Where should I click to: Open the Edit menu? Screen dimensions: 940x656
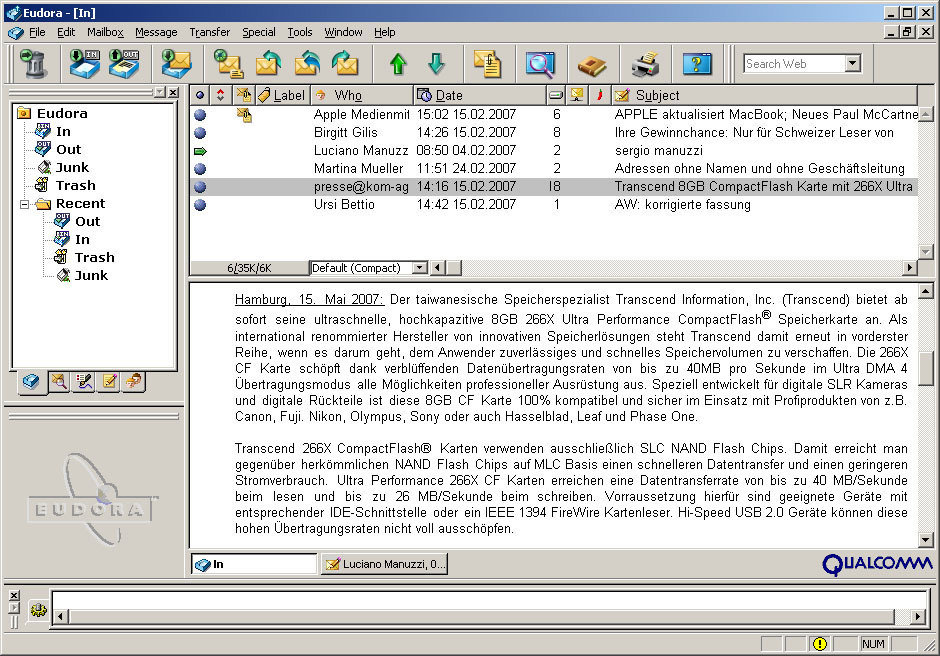click(66, 32)
